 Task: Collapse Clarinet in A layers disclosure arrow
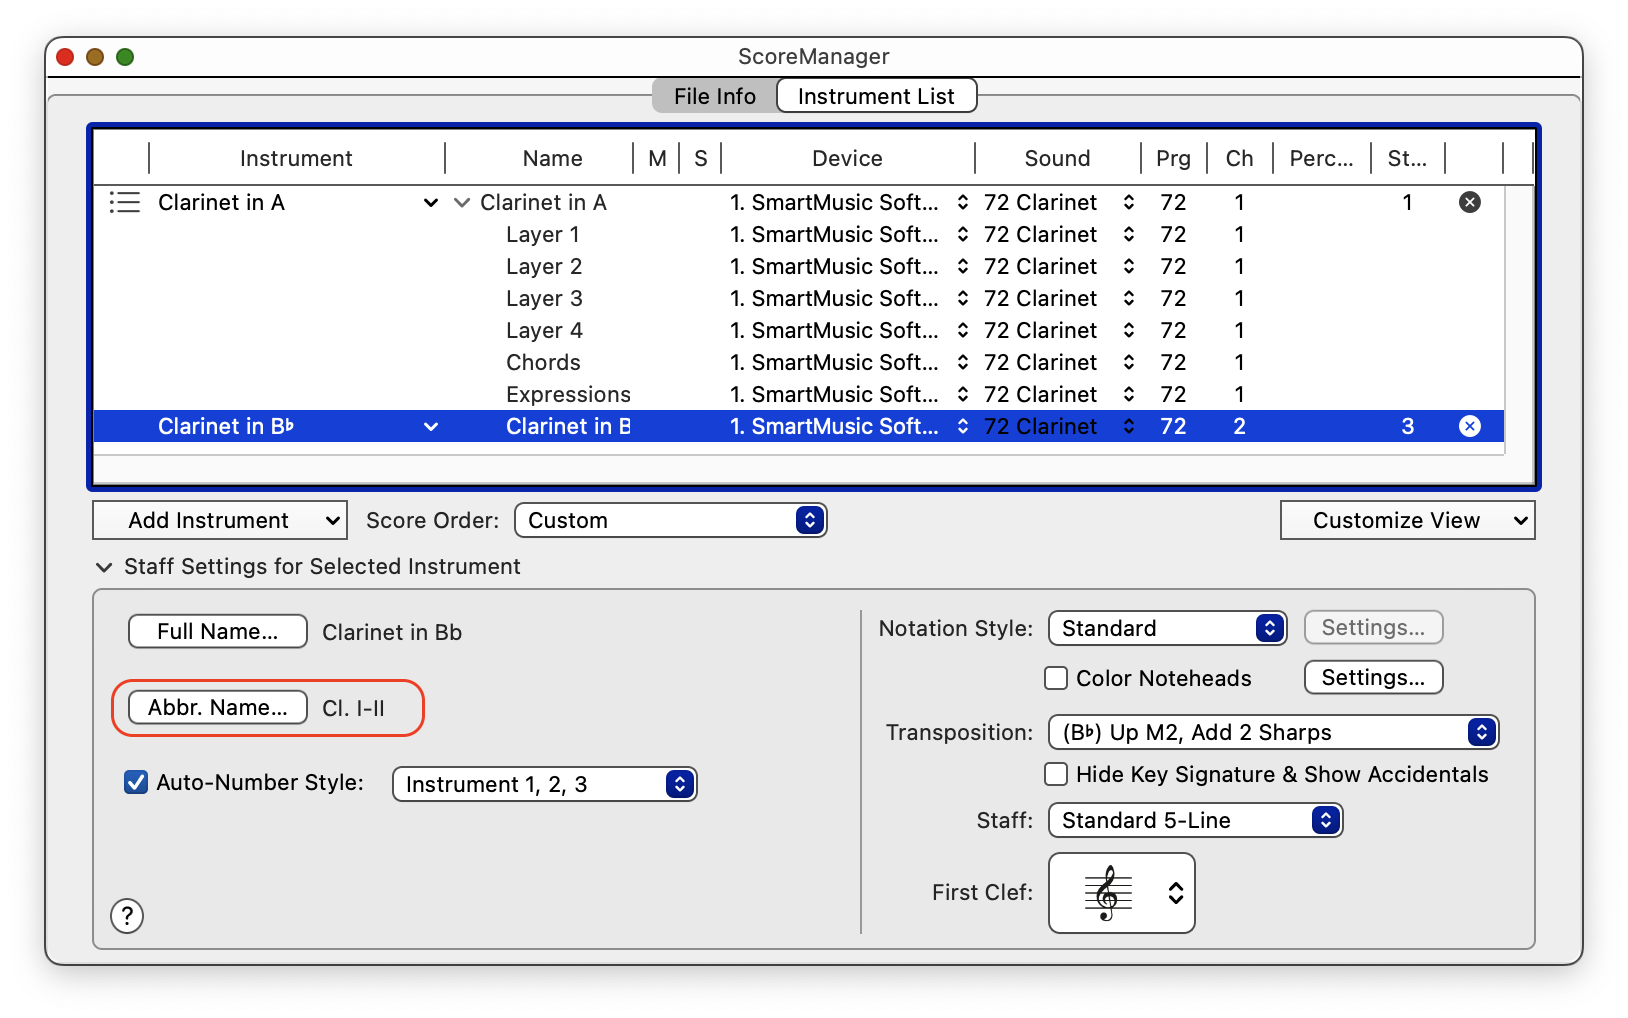pyautogui.click(x=462, y=202)
